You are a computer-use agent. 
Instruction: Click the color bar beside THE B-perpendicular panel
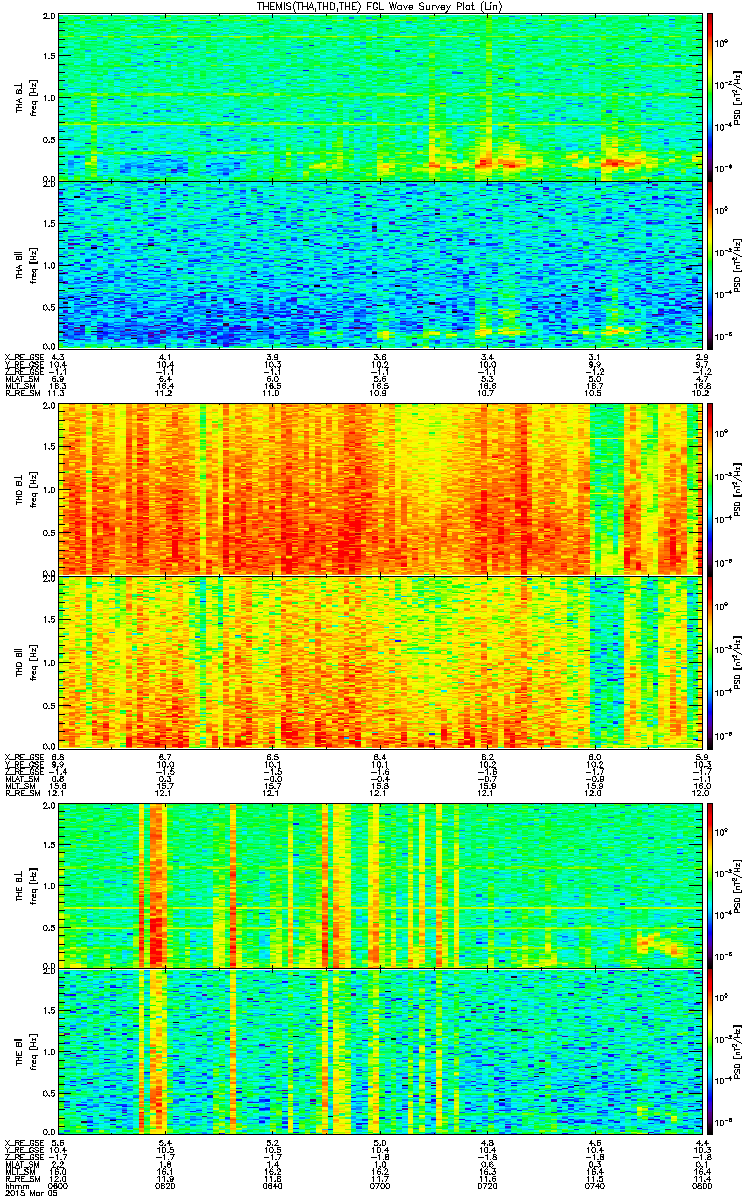tap(711, 884)
